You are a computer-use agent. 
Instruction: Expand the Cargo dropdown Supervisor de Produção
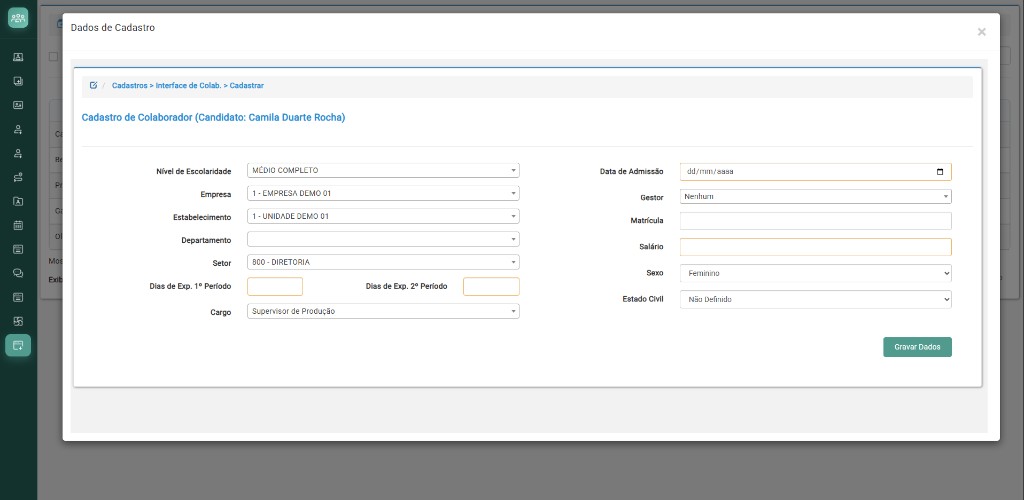pos(383,311)
